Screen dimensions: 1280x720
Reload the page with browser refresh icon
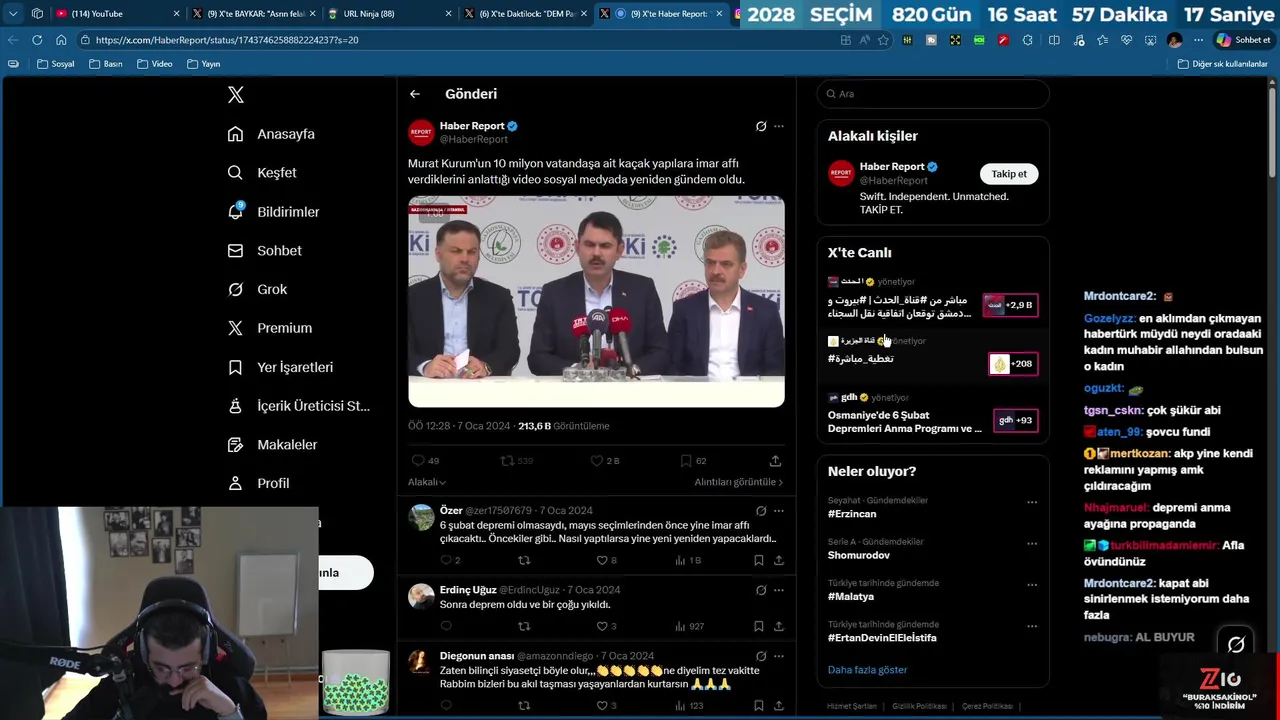click(x=37, y=40)
